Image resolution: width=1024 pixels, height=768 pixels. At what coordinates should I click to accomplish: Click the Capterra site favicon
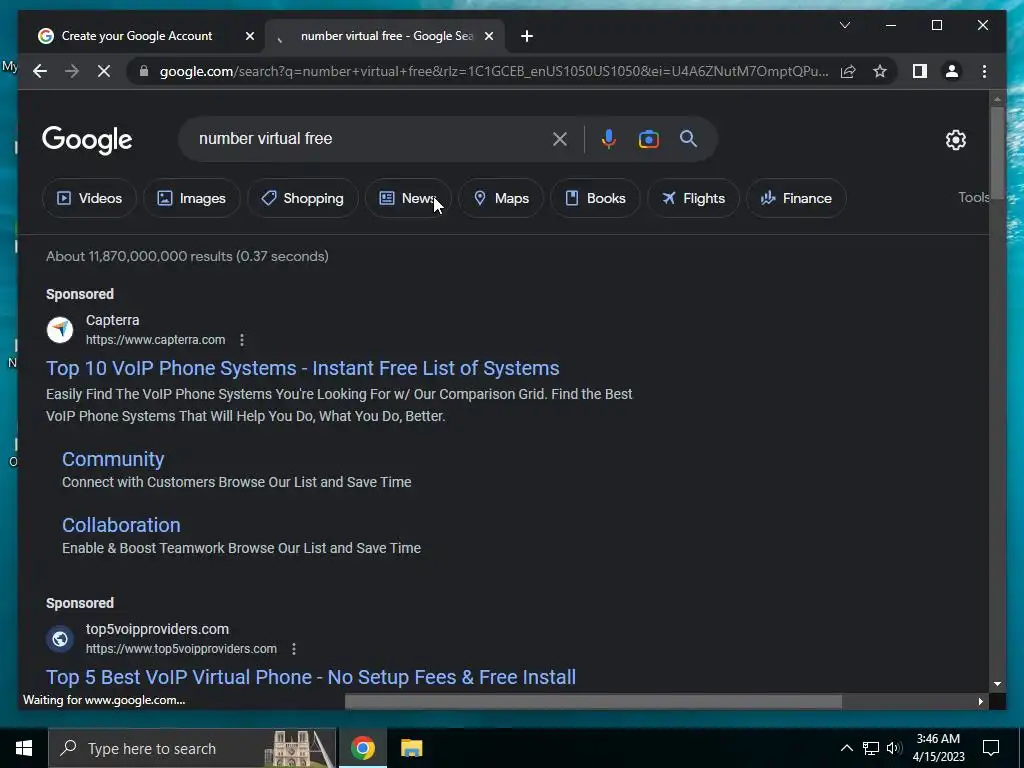(60, 329)
